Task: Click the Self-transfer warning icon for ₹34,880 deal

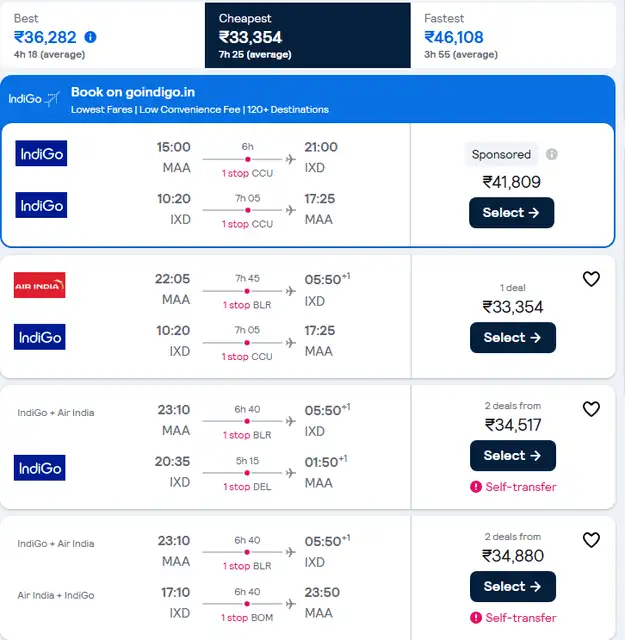Action: 476,618
